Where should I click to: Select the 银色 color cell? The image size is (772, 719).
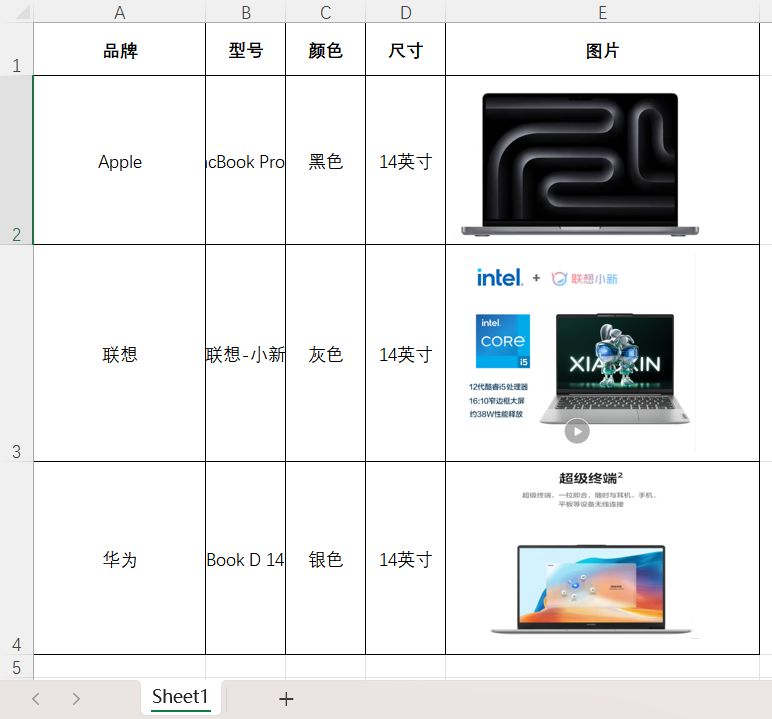click(325, 558)
